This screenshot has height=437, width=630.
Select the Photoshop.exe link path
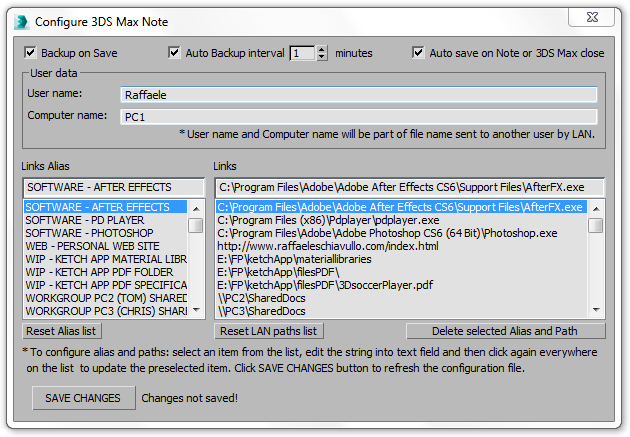pyautogui.click(x=401, y=233)
